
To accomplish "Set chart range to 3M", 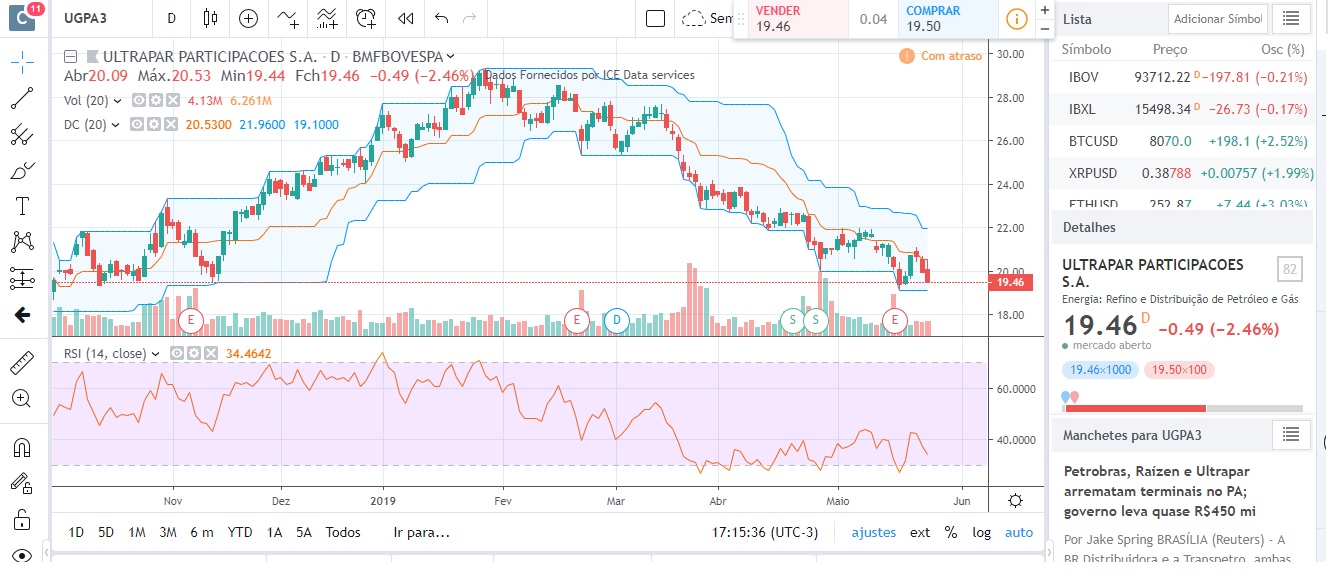I will [x=168, y=532].
